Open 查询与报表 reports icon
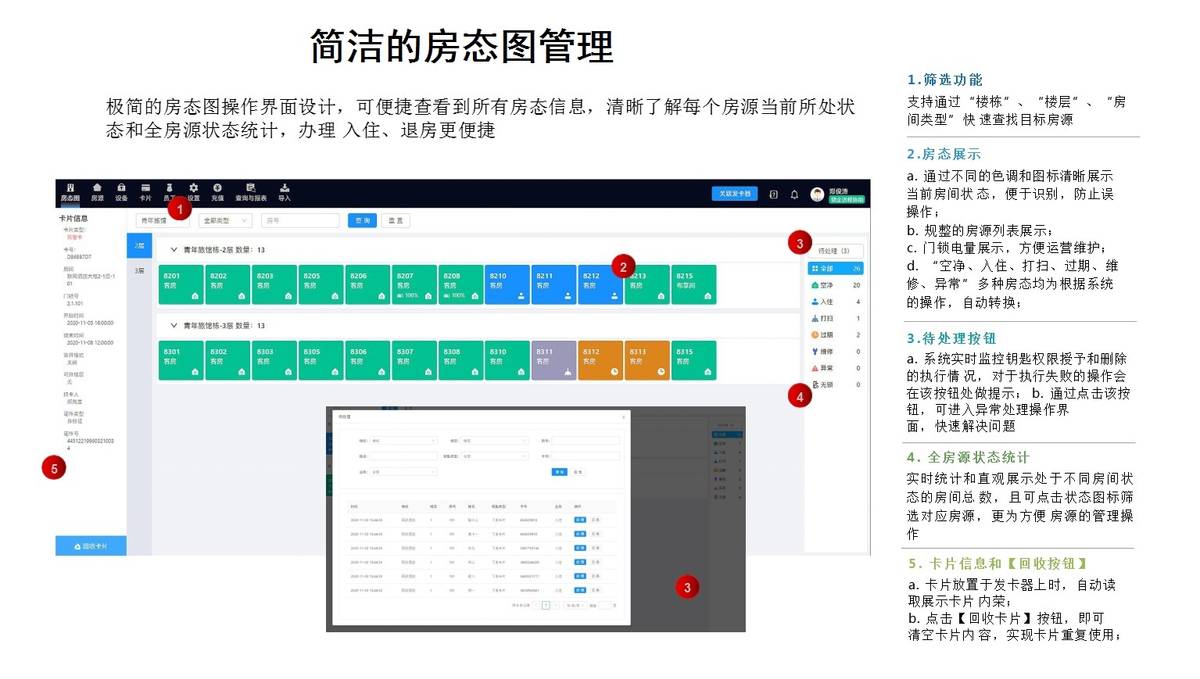The width and height of the screenshot is (1200, 679). point(250,192)
